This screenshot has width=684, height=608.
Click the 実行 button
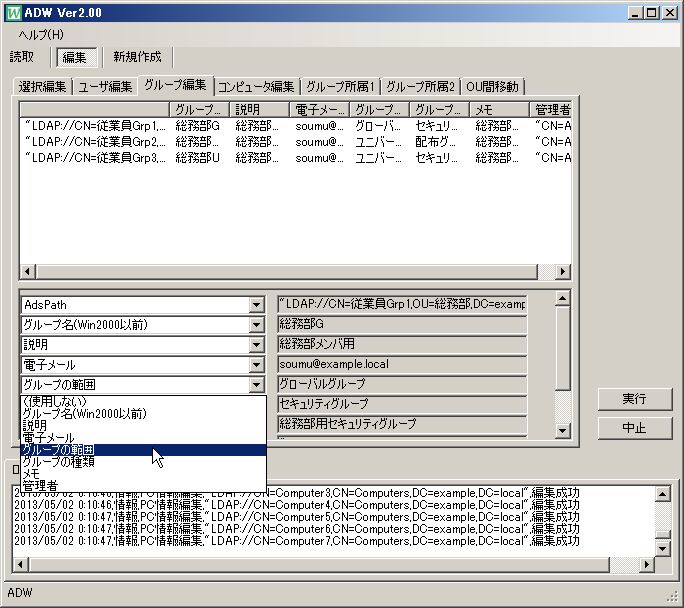click(634, 399)
